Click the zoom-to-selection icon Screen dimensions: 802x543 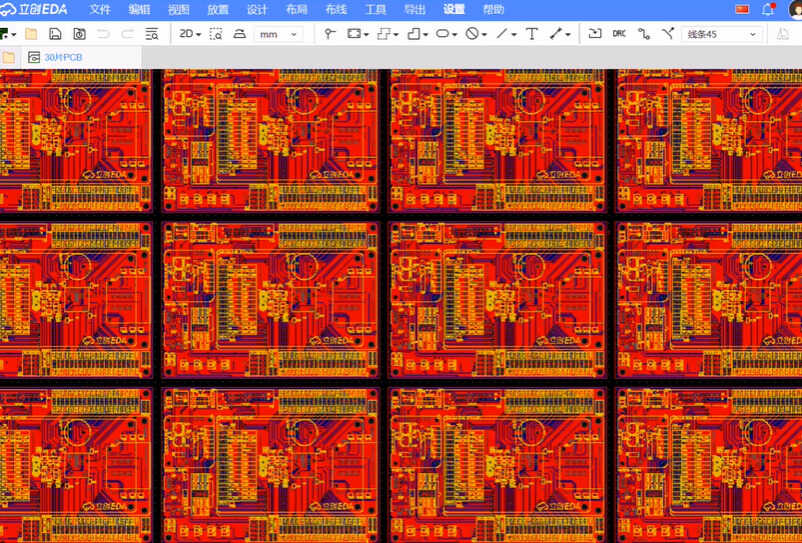click(x=216, y=34)
